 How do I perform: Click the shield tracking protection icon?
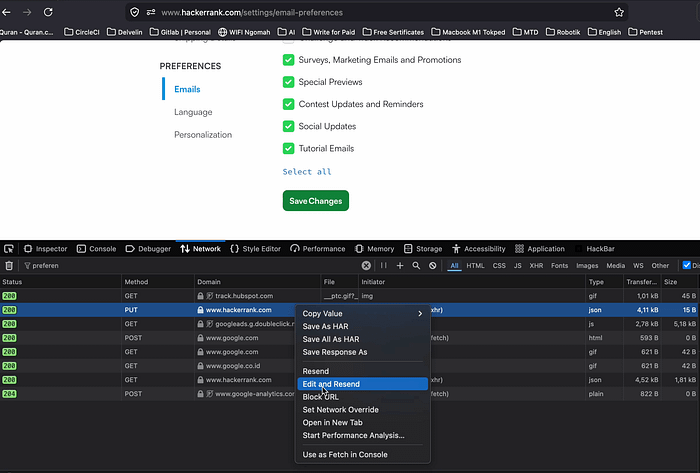[x=134, y=12]
